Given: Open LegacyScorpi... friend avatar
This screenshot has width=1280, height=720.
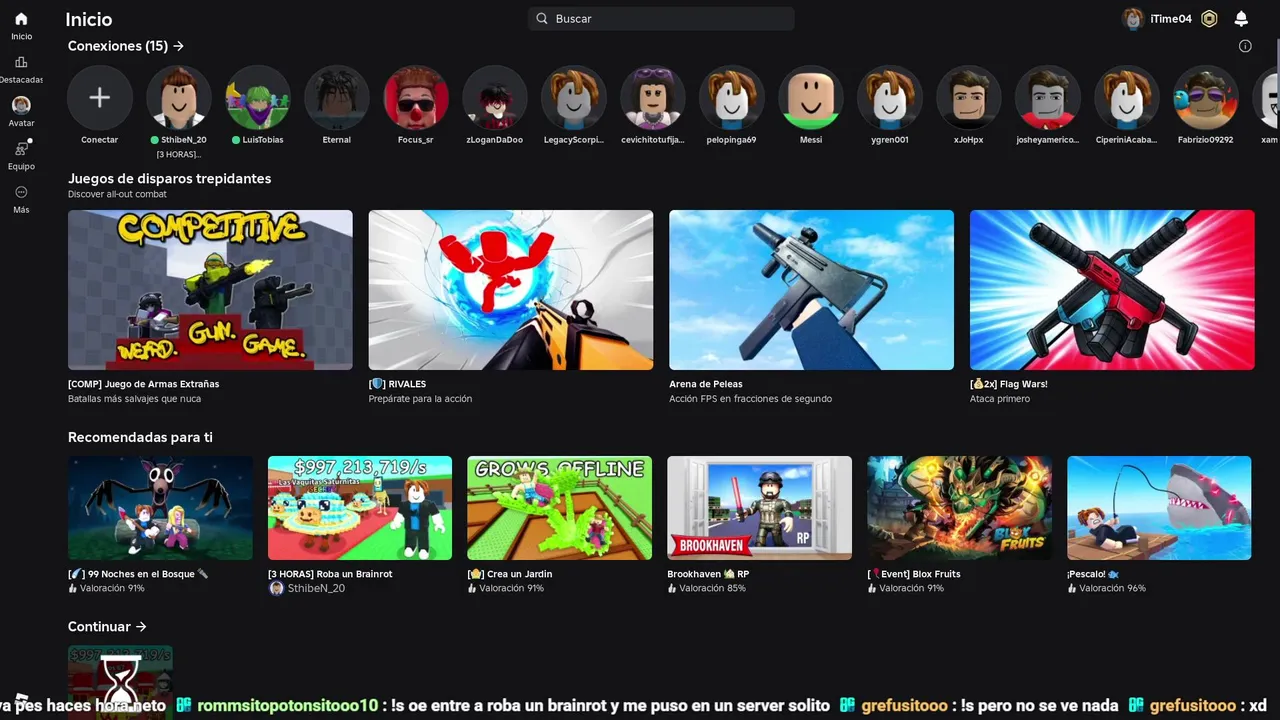Looking at the screenshot, I should [574, 98].
